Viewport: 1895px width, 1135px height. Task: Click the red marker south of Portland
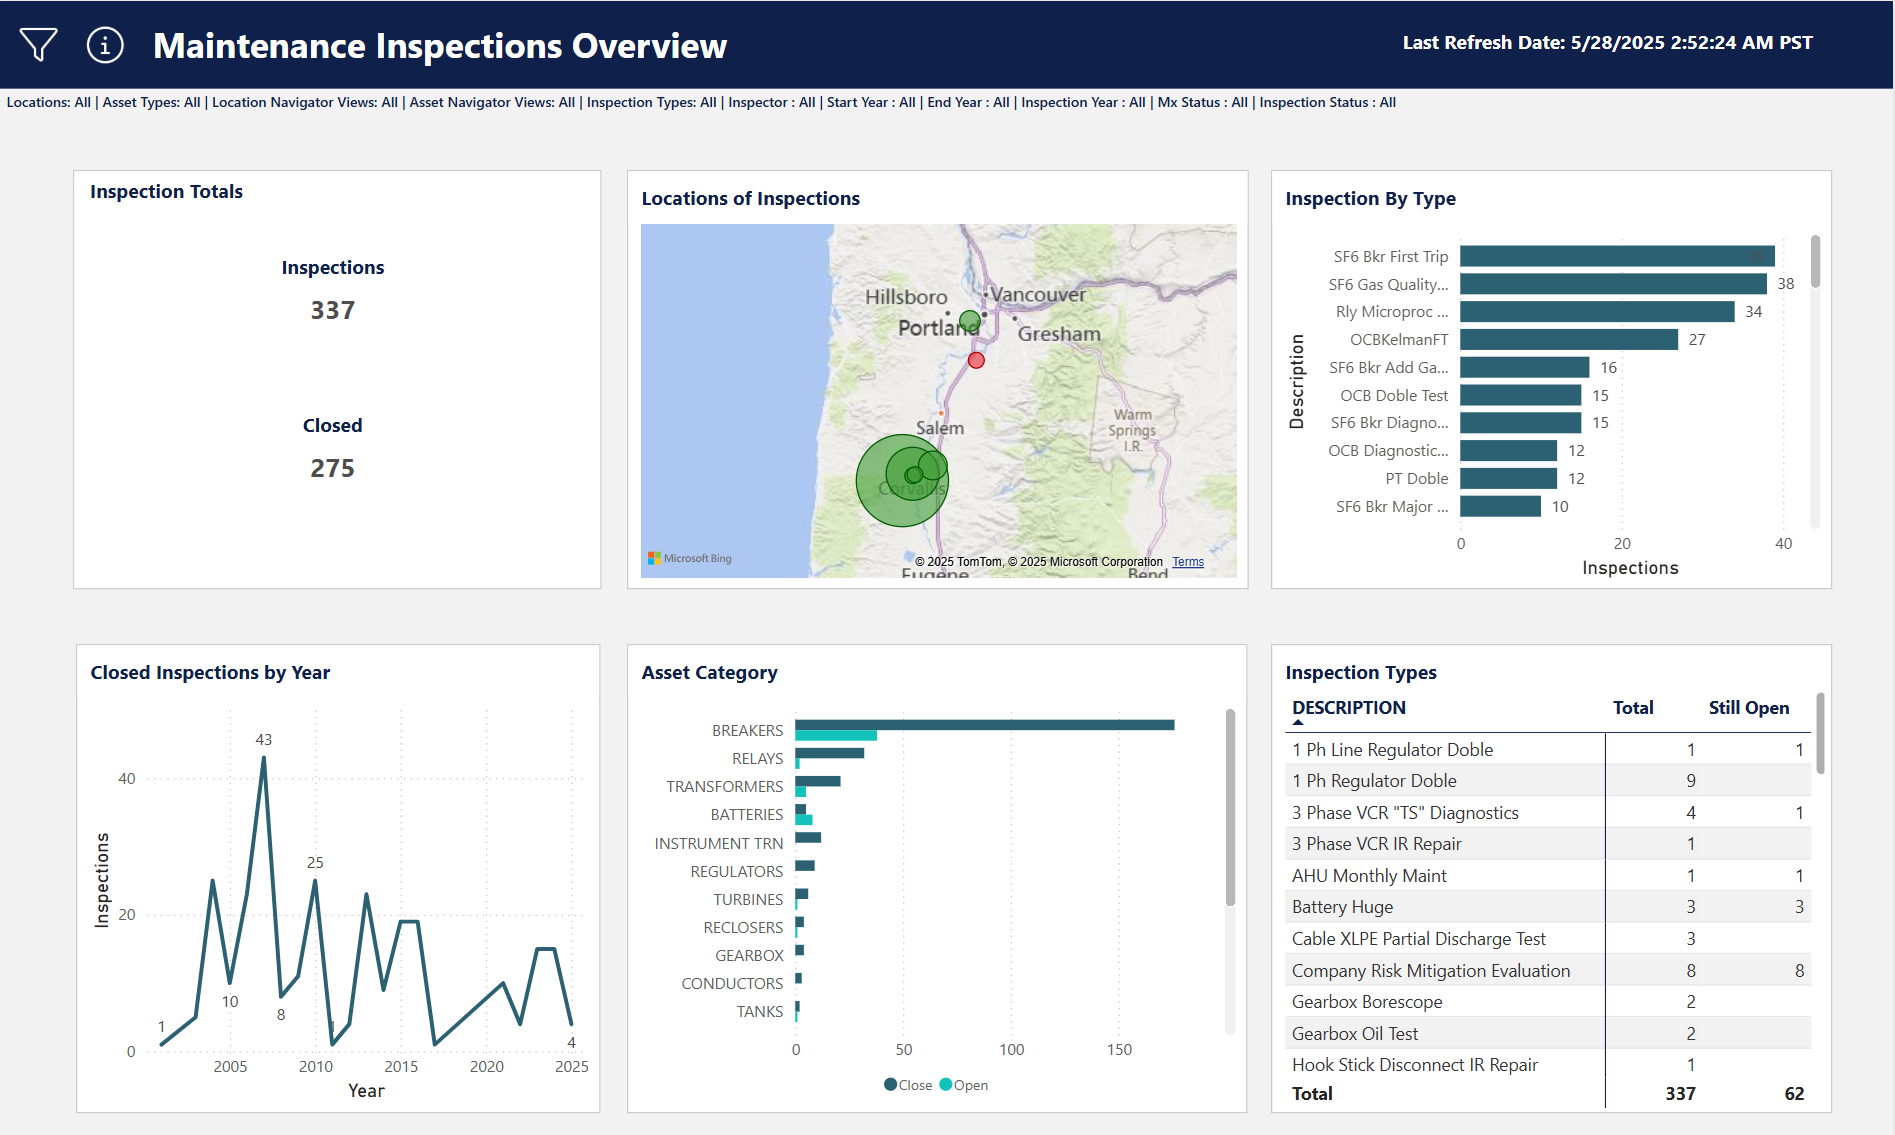976,360
